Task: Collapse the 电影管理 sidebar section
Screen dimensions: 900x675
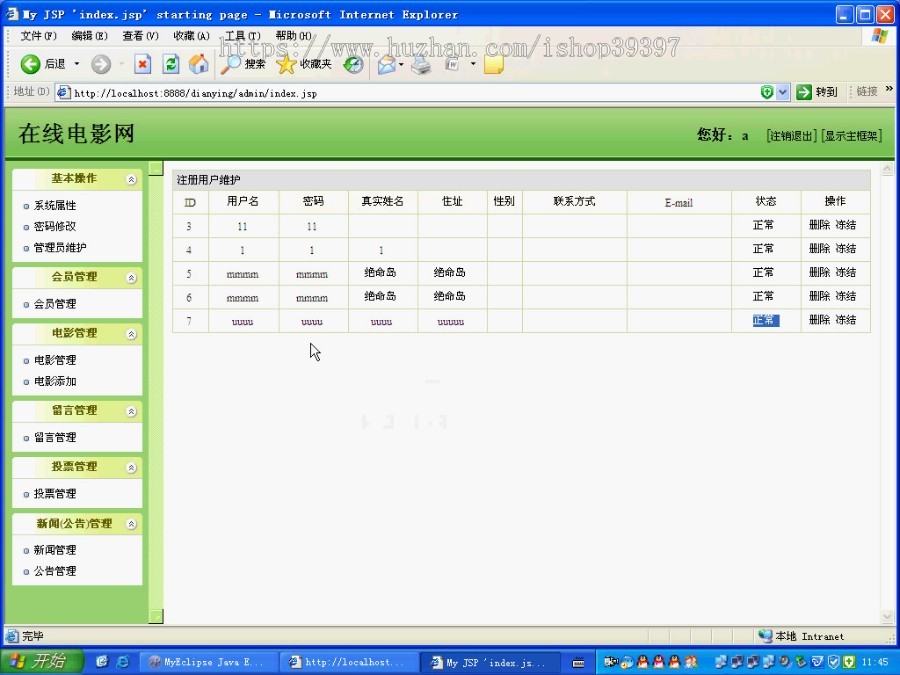Action: pyautogui.click(x=131, y=334)
